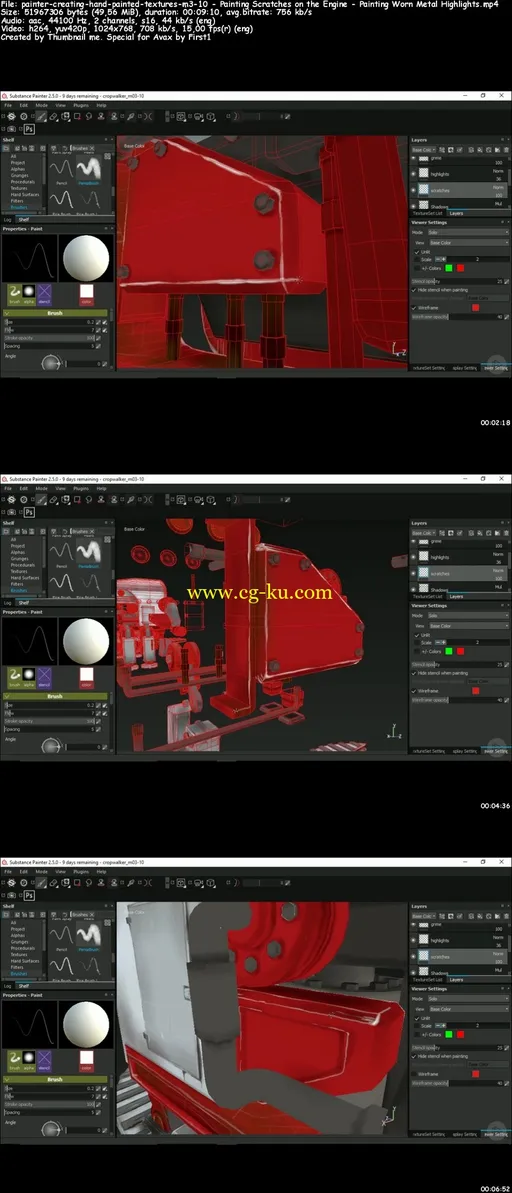Viewport: 512px width, 1193px height.
Task: Select the Smudge tool in 00:06:52 frame
Action: pos(89,883)
